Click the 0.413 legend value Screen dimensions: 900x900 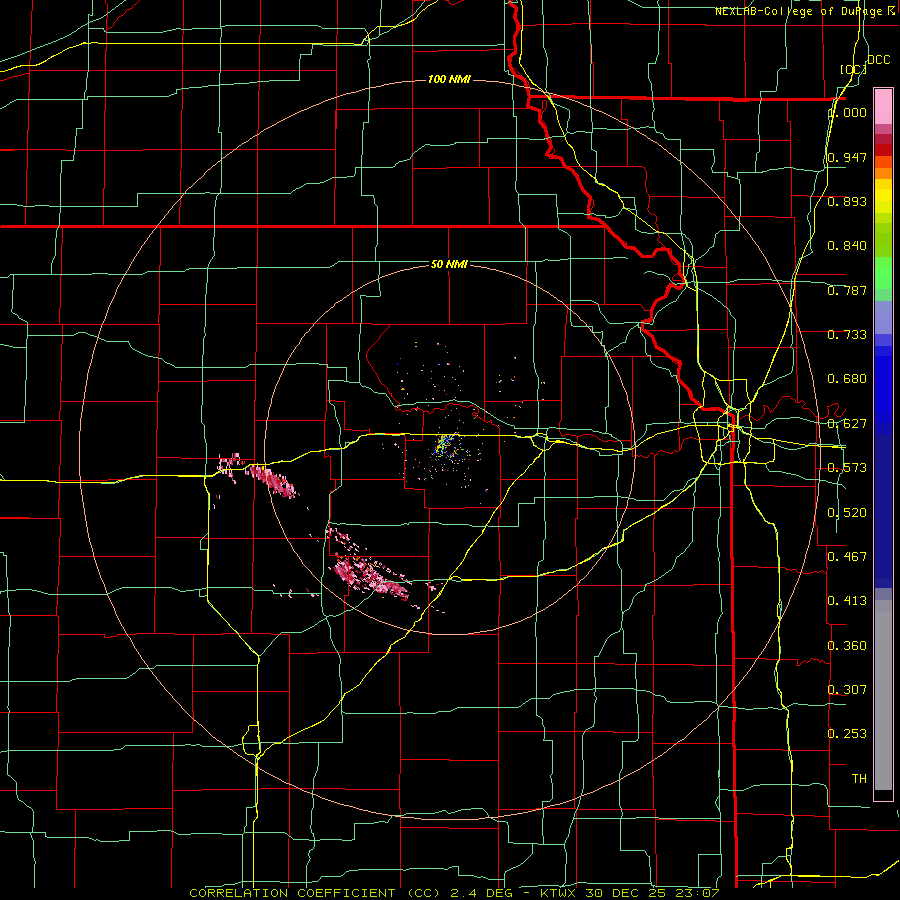847,601
